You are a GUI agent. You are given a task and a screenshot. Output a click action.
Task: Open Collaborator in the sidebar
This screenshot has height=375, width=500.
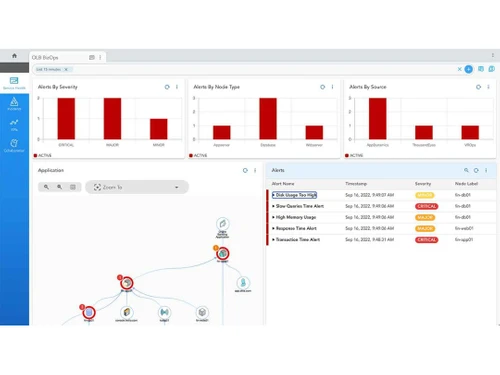click(14, 146)
